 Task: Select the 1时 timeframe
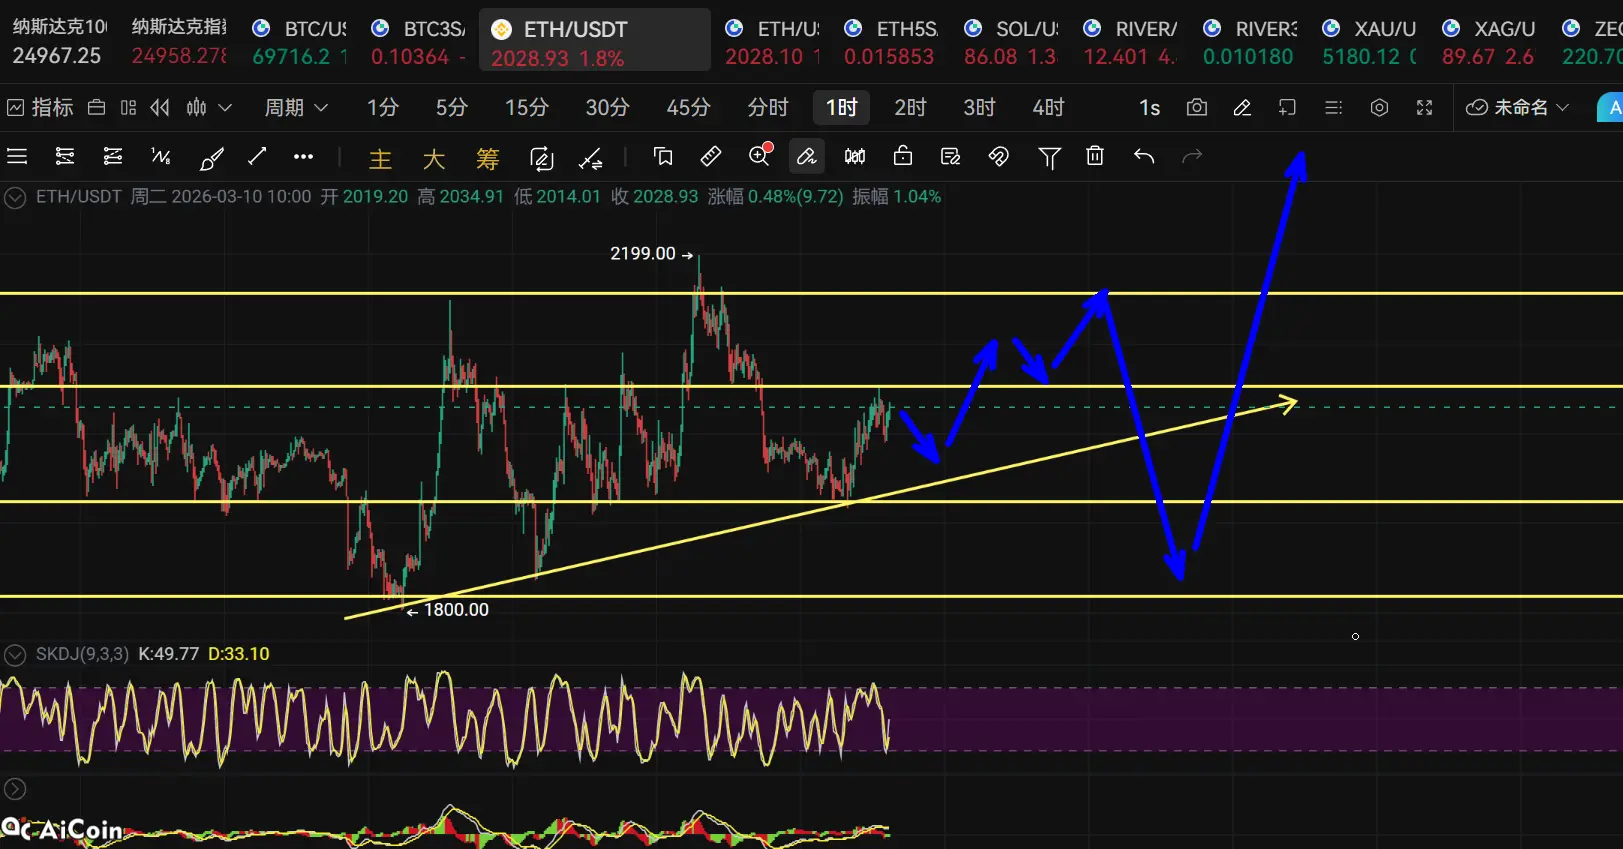[841, 107]
